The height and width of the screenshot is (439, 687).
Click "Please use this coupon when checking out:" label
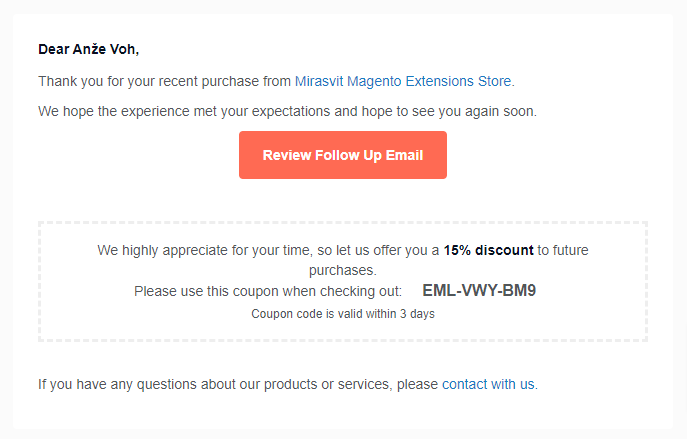point(267,292)
